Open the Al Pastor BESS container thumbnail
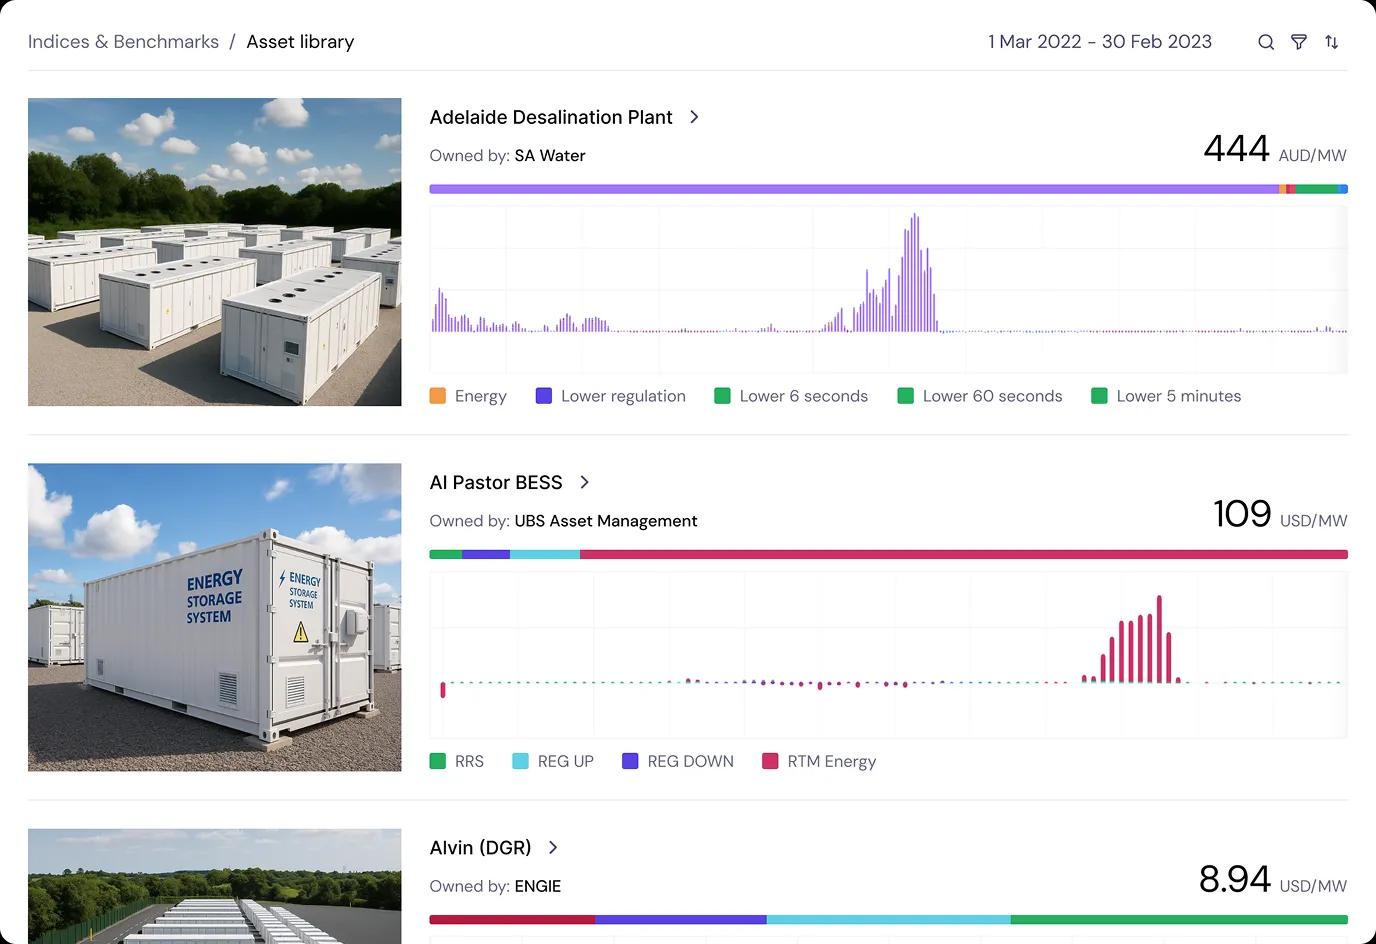1376x944 pixels. point(214,617)
